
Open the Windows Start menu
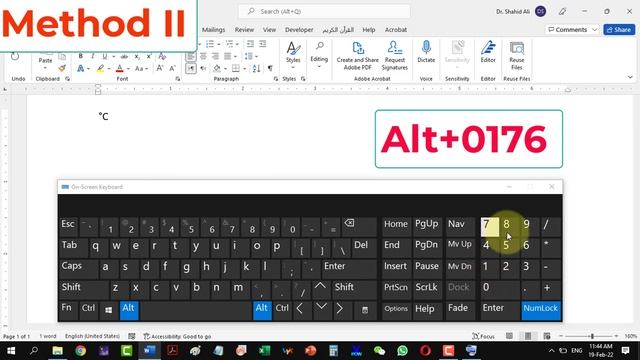pos(11,351)
